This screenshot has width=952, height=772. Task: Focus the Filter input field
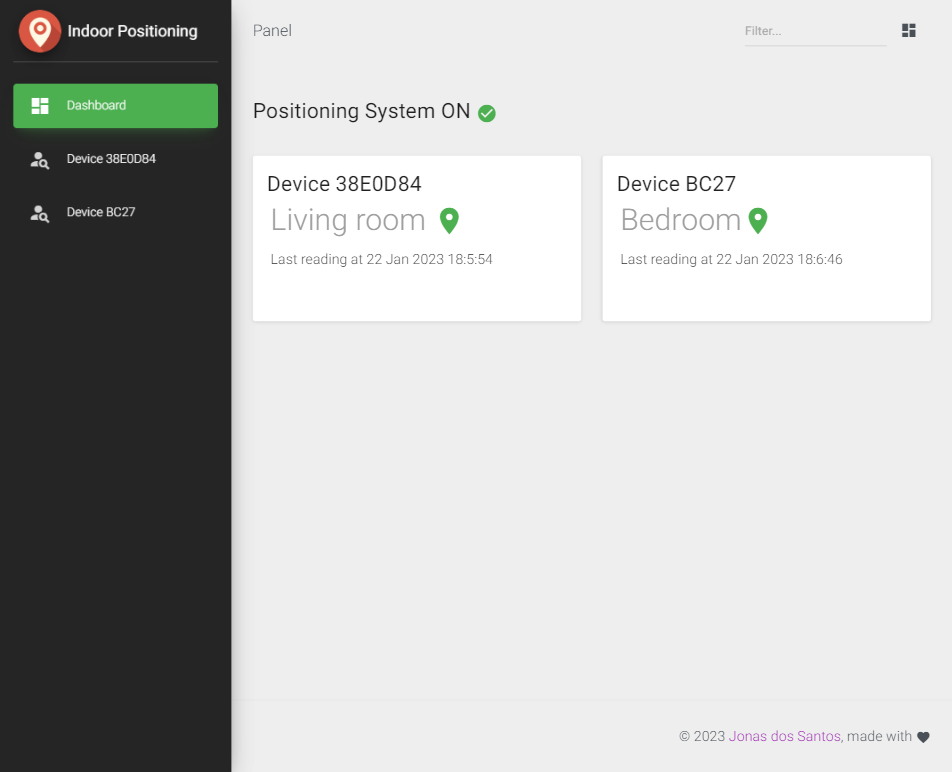814,31
